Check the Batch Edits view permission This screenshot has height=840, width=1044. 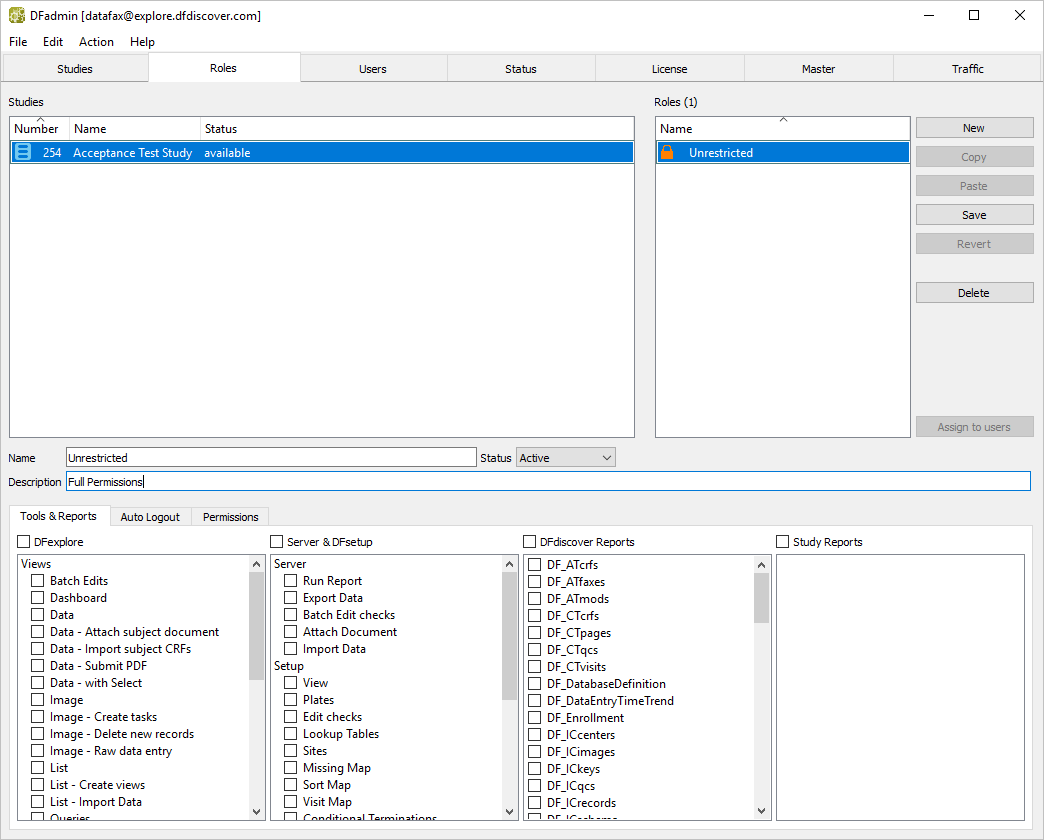click(38, 581)
